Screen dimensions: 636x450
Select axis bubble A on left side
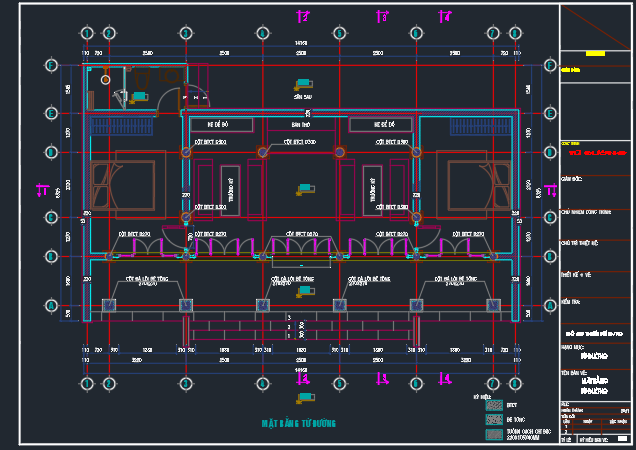click(51, 306)
